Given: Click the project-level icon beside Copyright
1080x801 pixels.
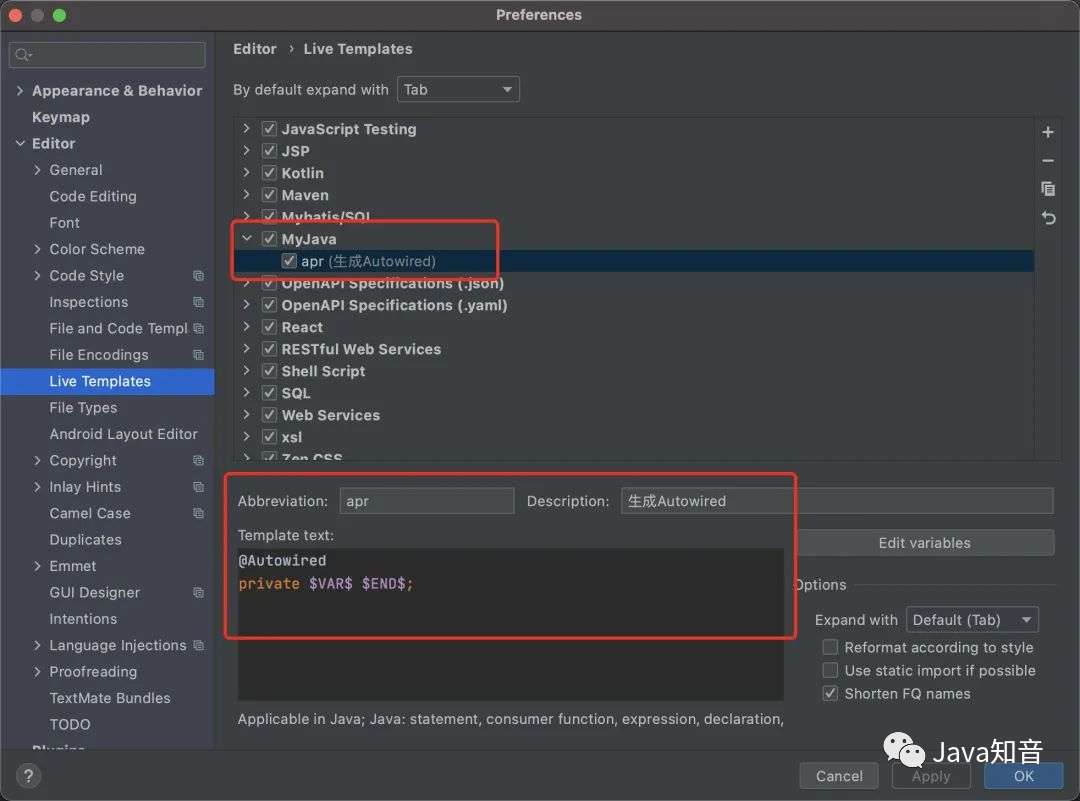Looking at the screenshot, I should (x=198, y=461).
